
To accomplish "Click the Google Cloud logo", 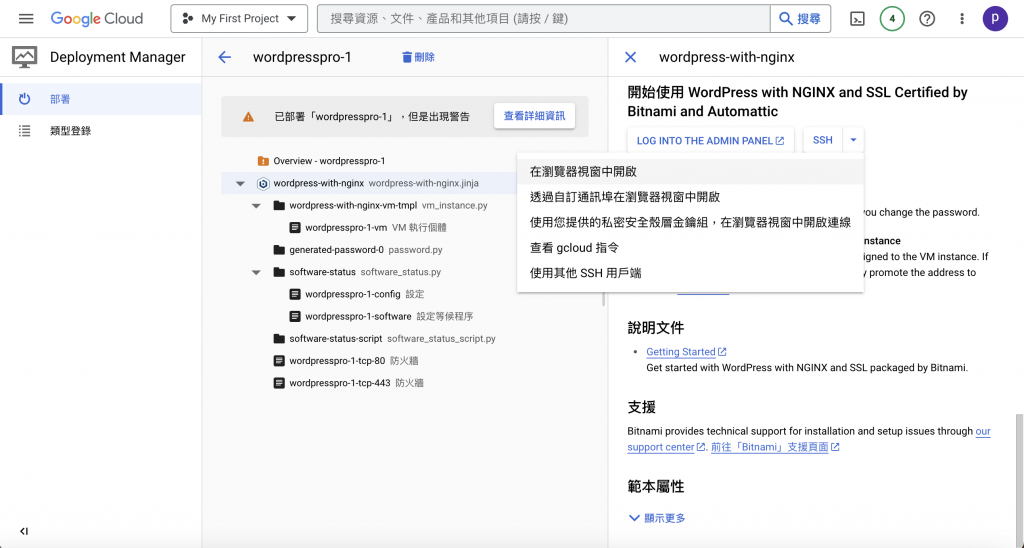I will [97, 18].
